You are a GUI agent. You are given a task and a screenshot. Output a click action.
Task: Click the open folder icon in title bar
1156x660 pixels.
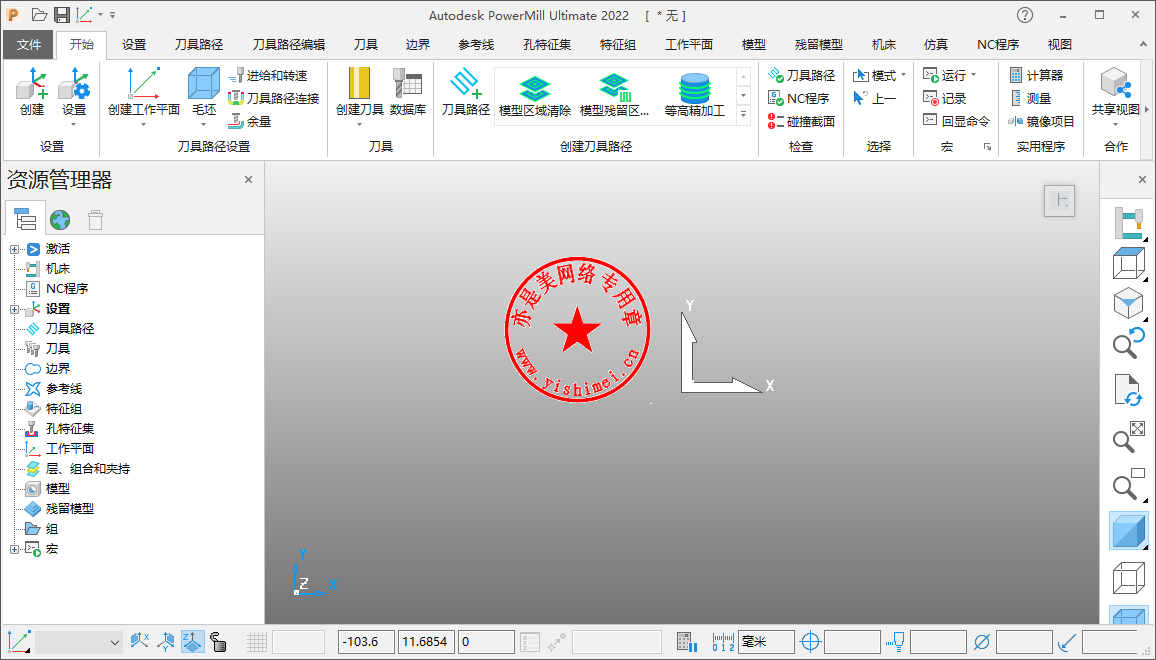[40, 15]
